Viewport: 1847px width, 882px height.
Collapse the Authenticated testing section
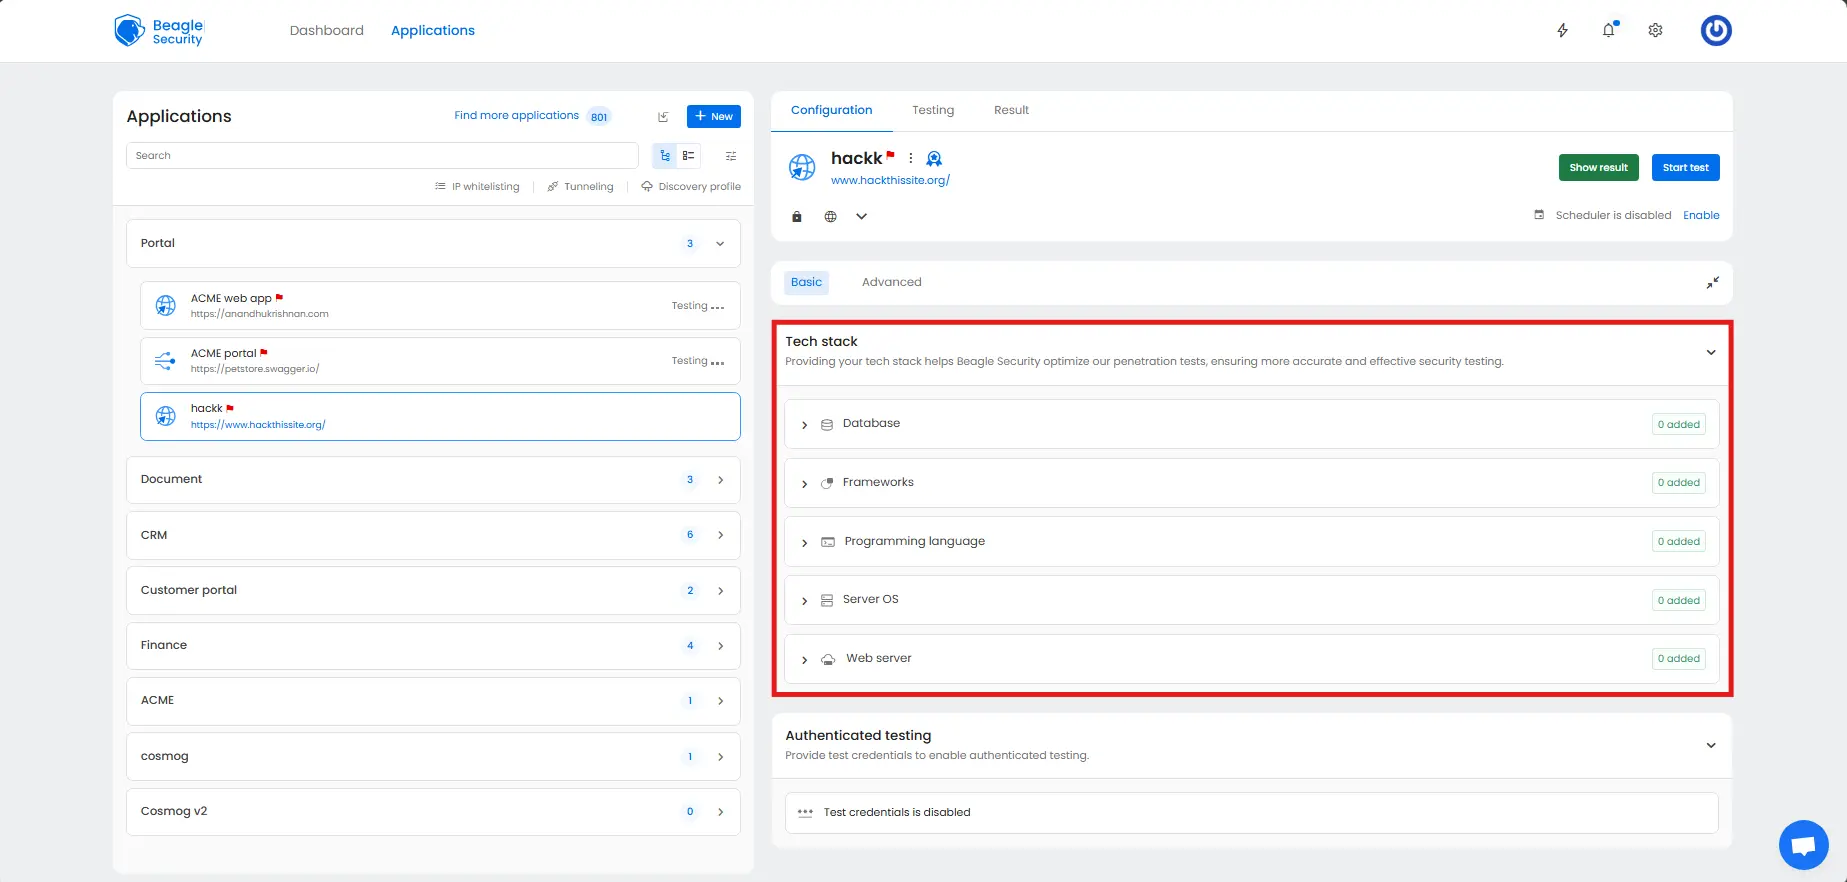click(x=1710, y=745)
